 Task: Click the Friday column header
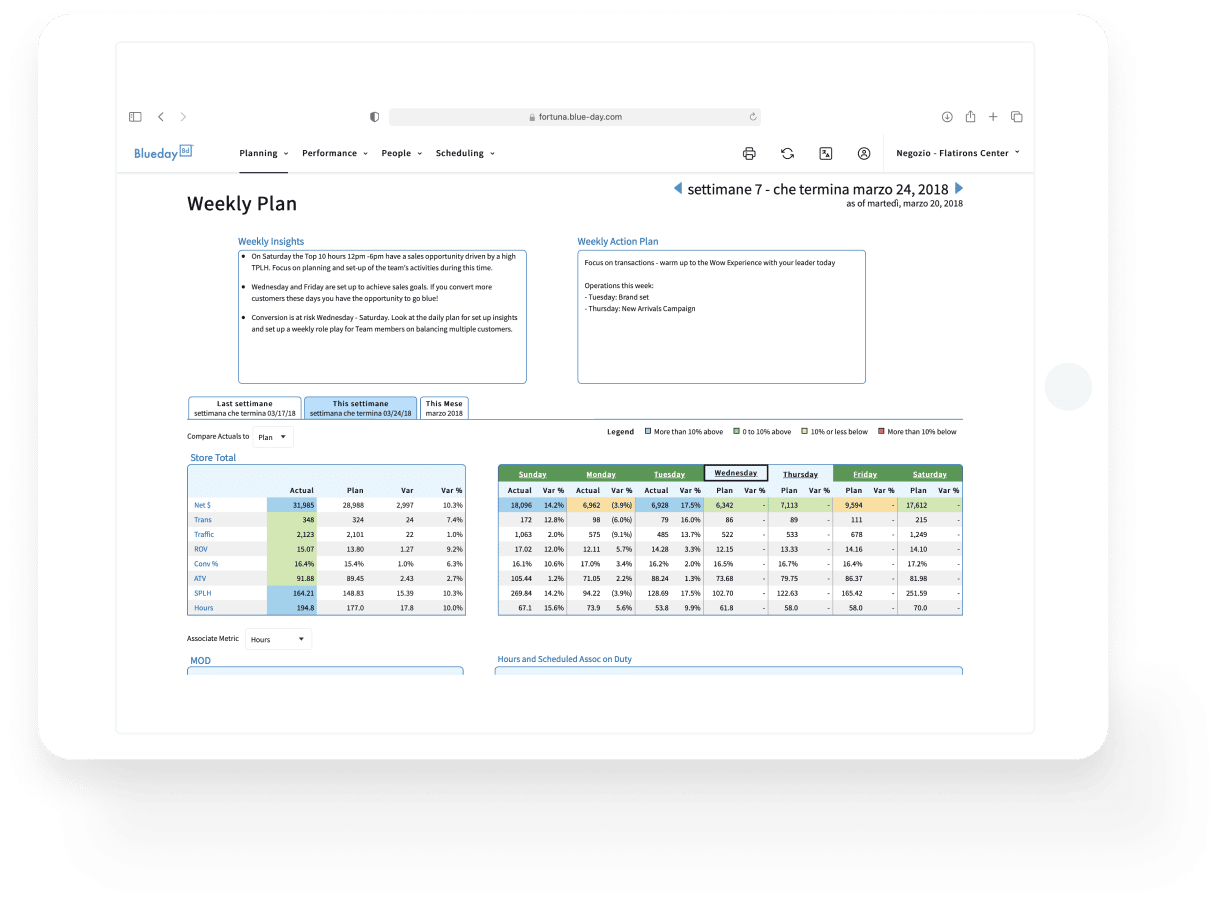pyautogui.click(x=865, y=474)
